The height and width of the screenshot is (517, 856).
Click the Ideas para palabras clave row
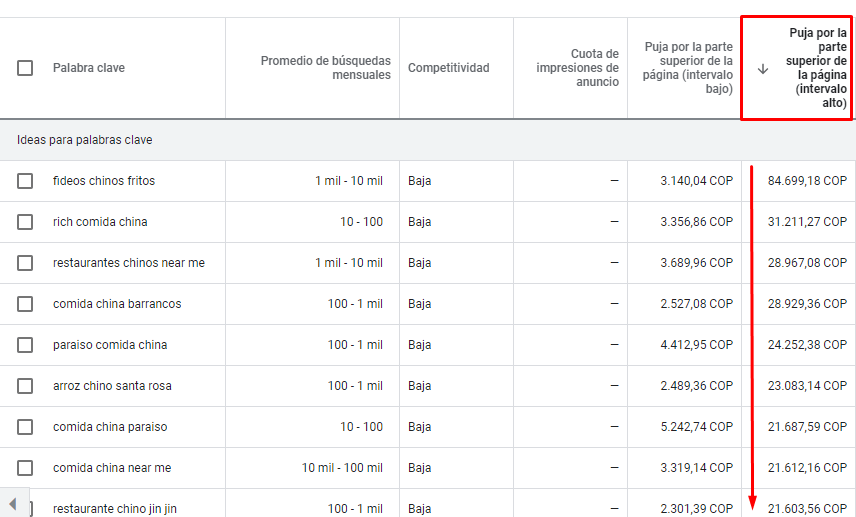point(85,140)
